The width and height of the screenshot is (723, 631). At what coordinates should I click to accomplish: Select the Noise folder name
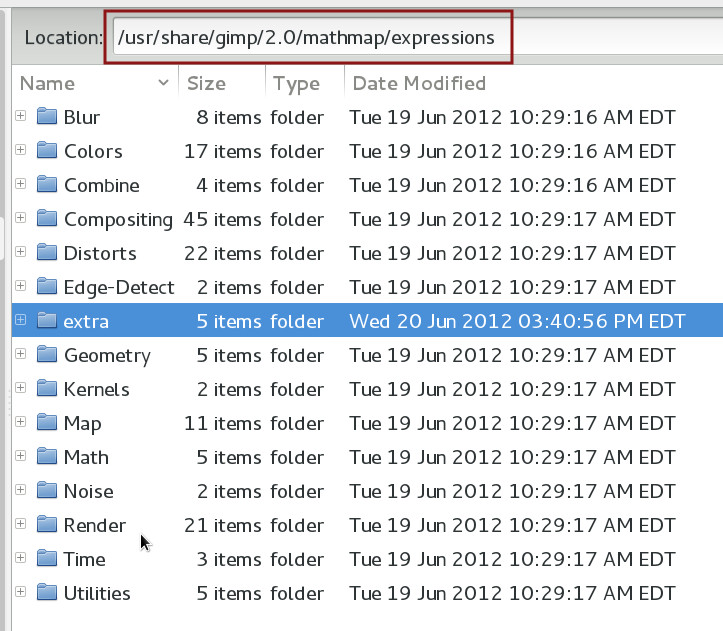point(89,491)
